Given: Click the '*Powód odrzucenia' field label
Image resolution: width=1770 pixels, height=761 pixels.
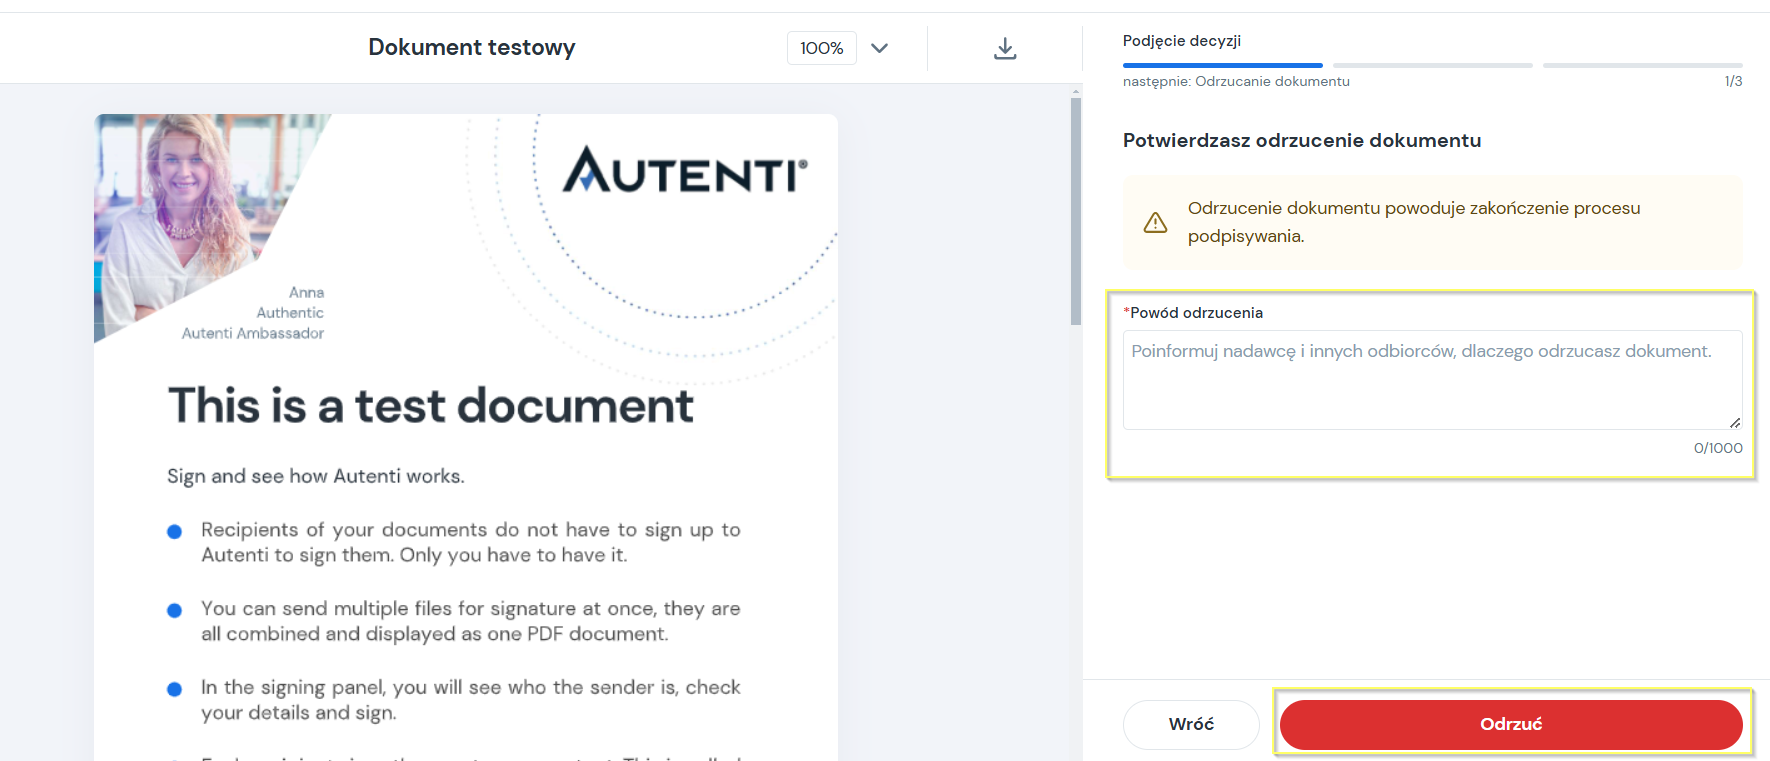Looking at the screenshot, I should pyautogui.click(x=1193, y=313).
